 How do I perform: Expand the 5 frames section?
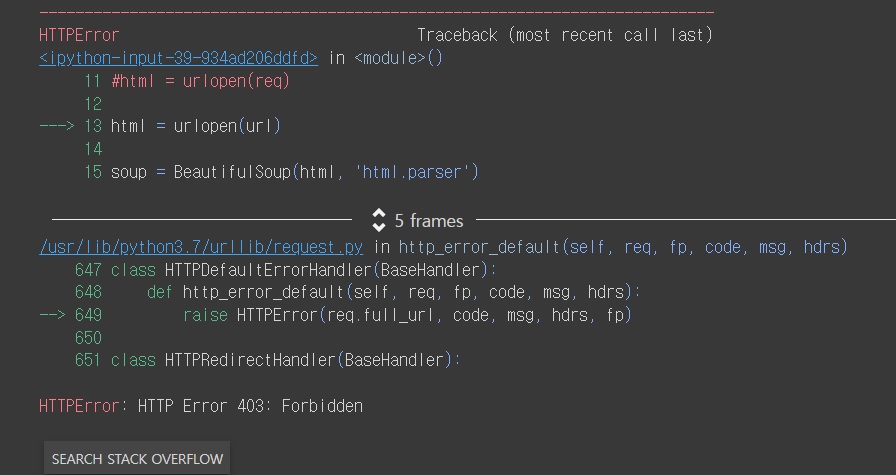[x=418, y=221]
